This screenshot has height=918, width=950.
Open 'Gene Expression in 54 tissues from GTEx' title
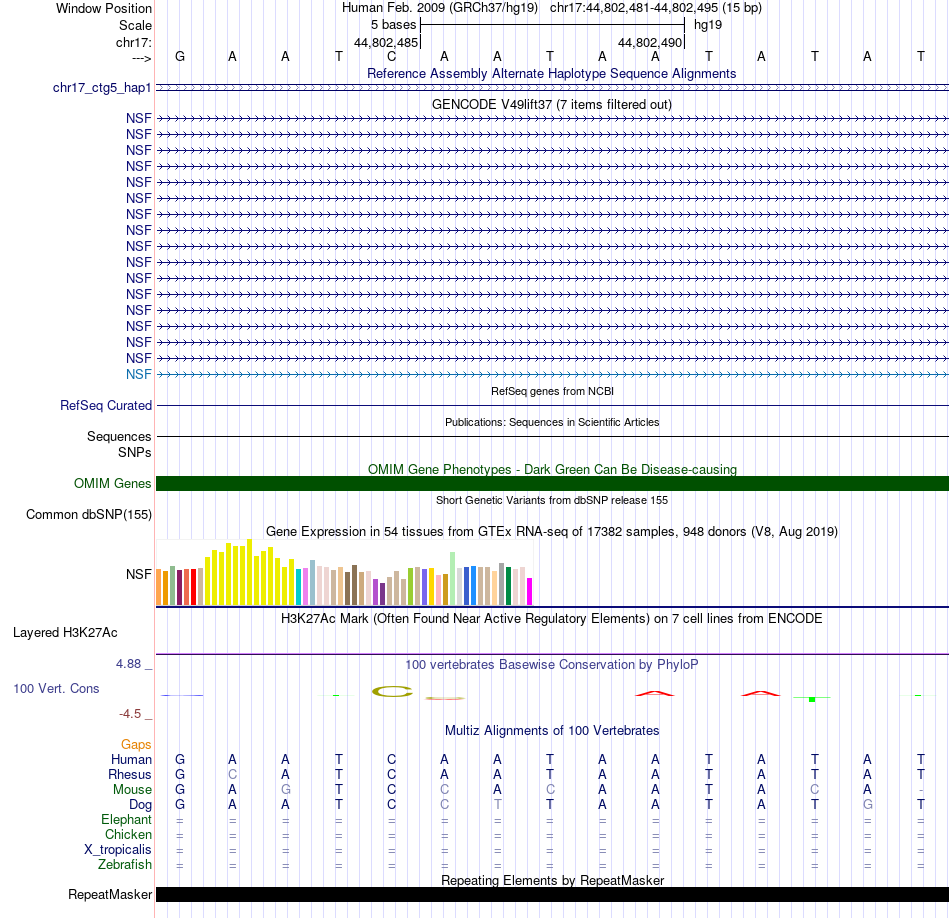tap(551, 531)
